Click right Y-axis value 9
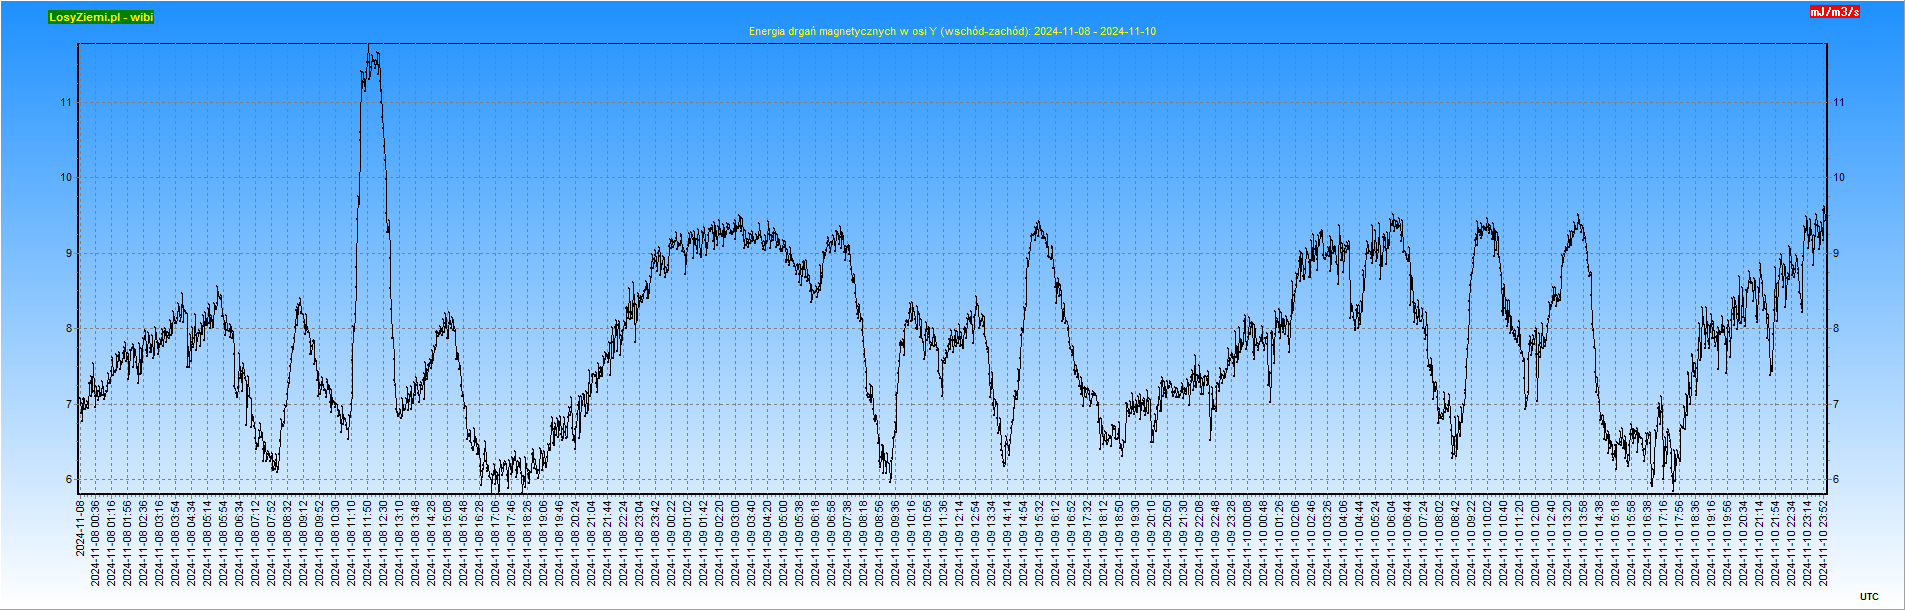 click(1836, 254)
